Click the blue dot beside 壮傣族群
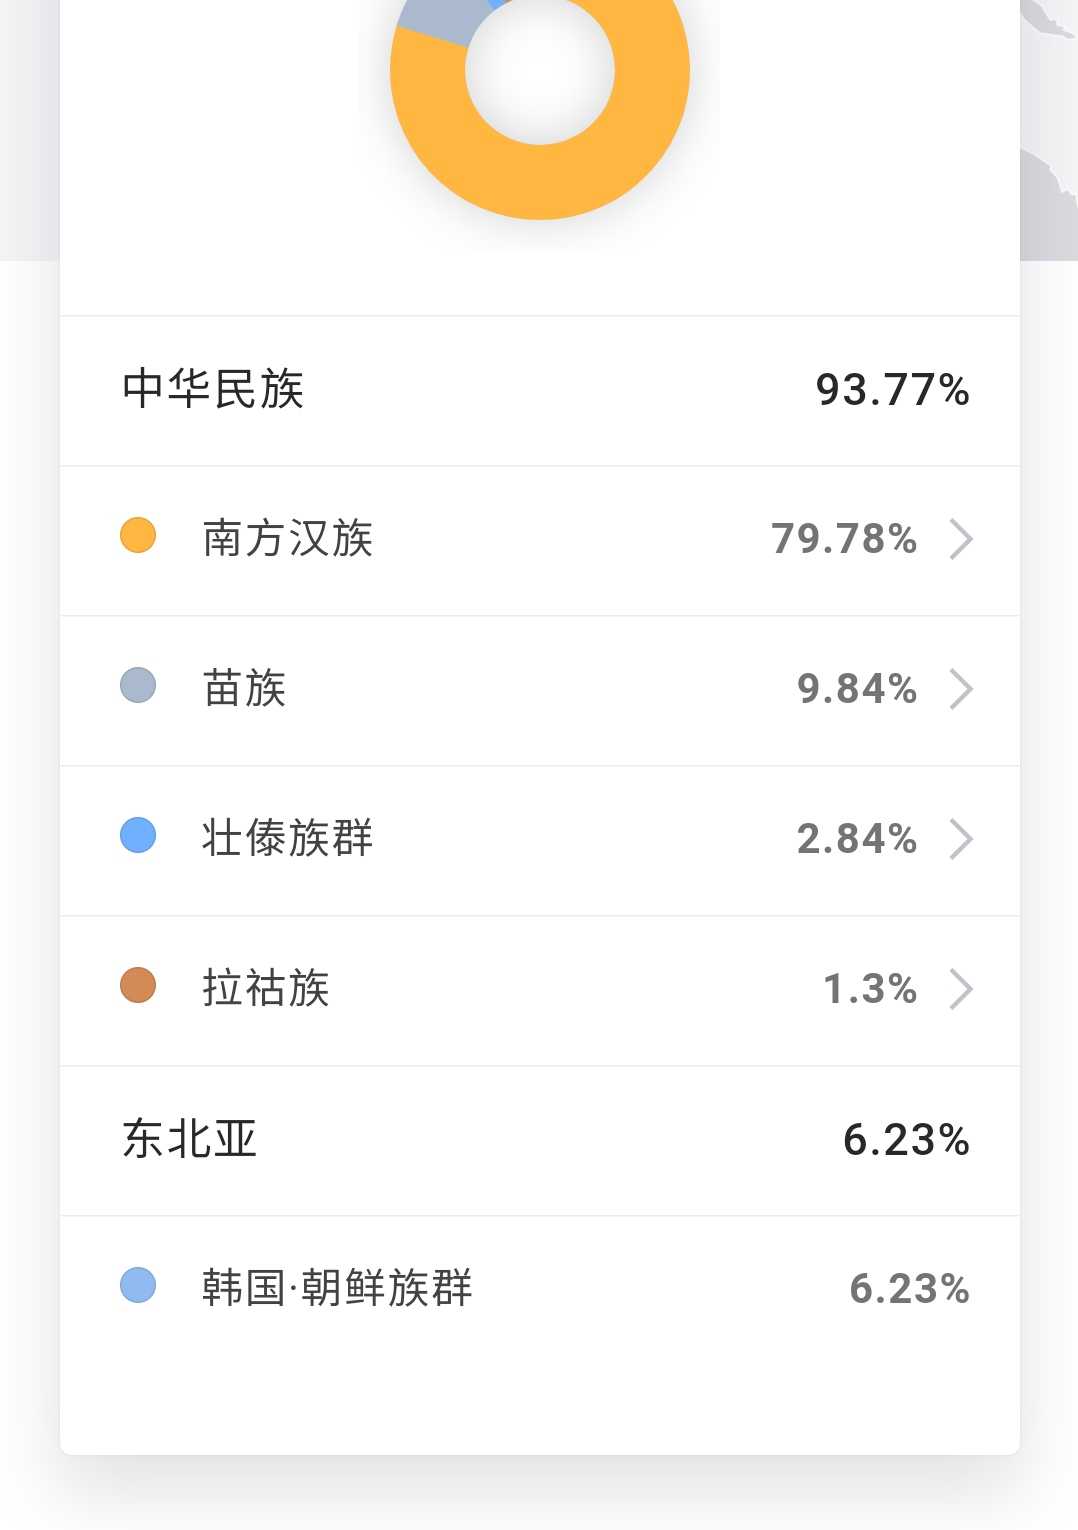This screenshot has width=1078, height=1530. pos(138,835)
